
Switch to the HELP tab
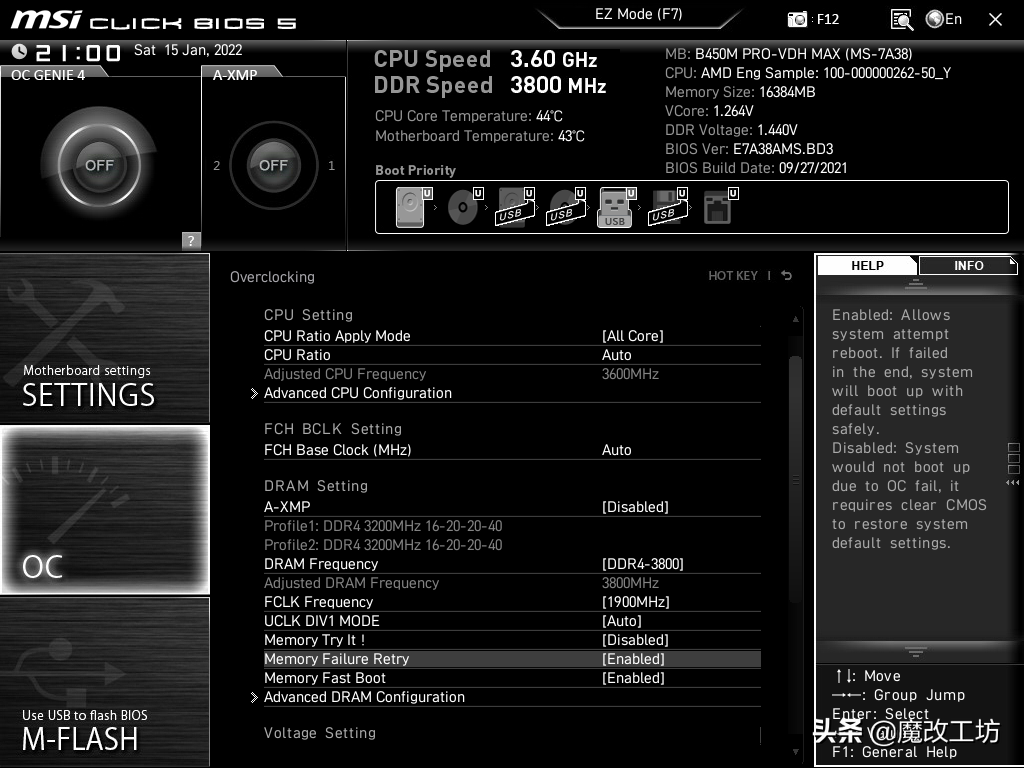(x=867, y=265)
